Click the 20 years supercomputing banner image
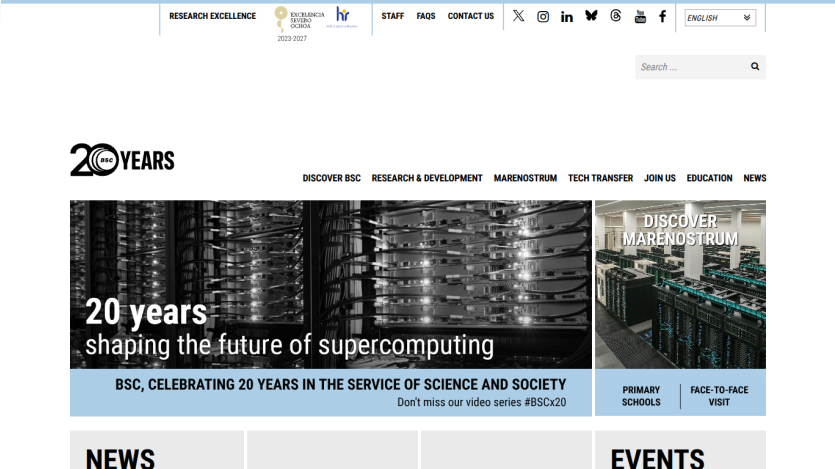 pos(331,284)
